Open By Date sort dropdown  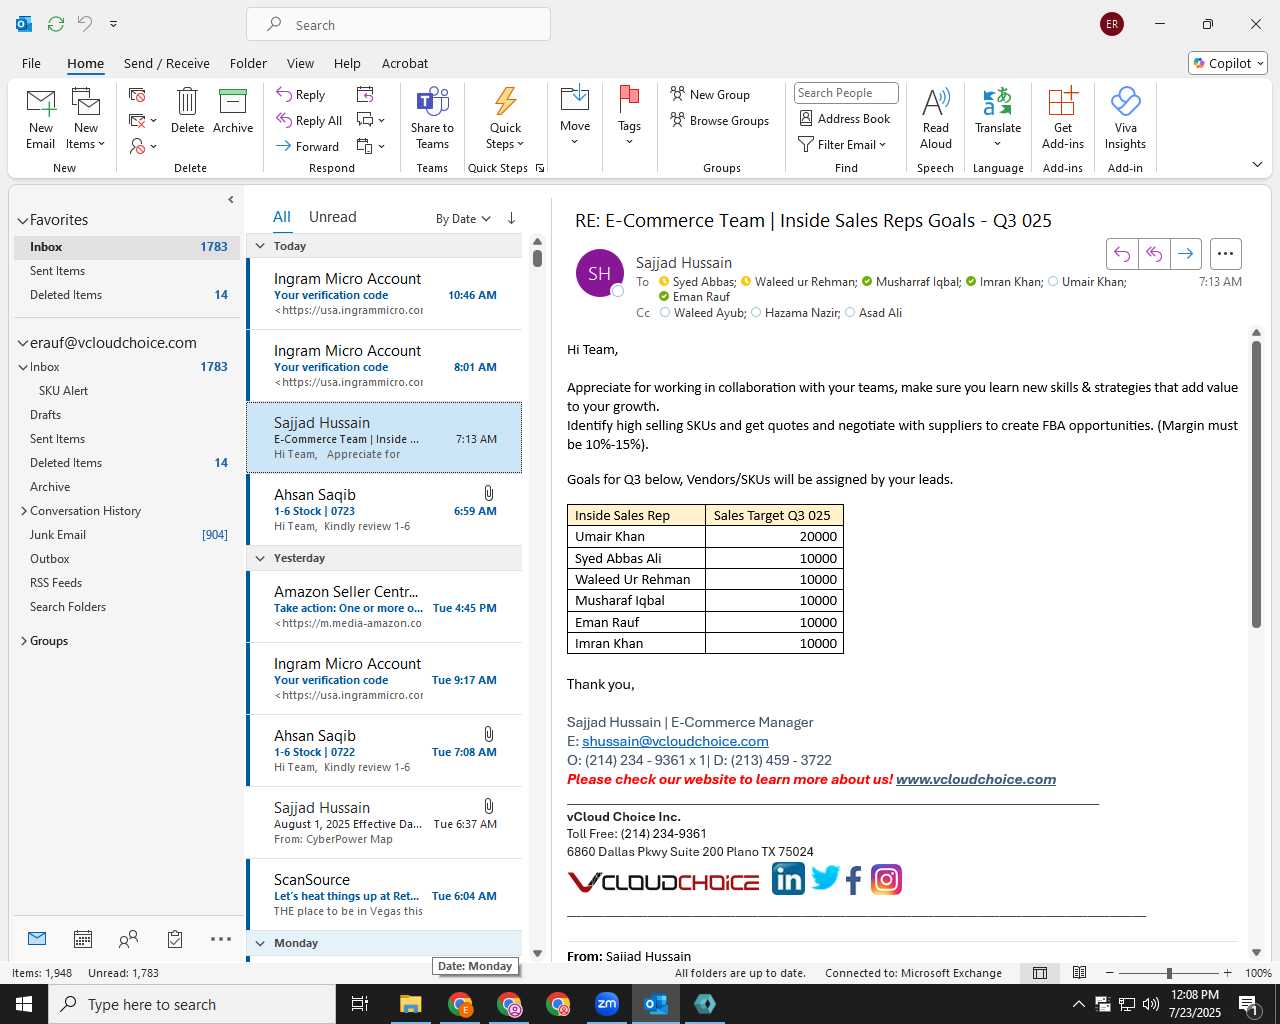point(463,218)
